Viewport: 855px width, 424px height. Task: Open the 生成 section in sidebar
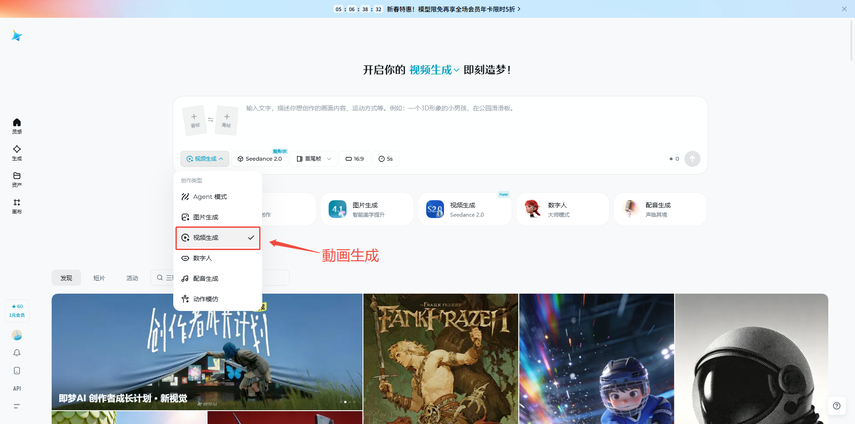tap(17, 153)
